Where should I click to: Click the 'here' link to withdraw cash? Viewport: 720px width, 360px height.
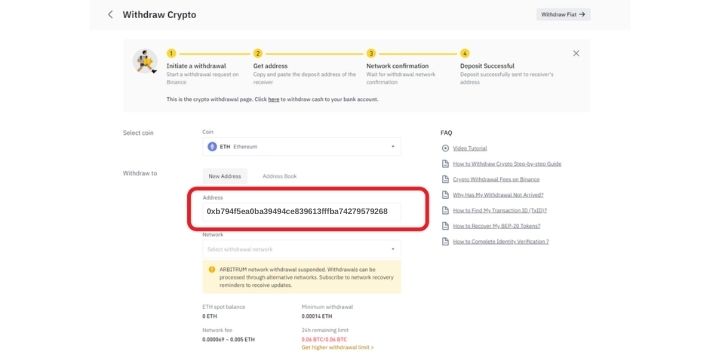coord(274,99)
